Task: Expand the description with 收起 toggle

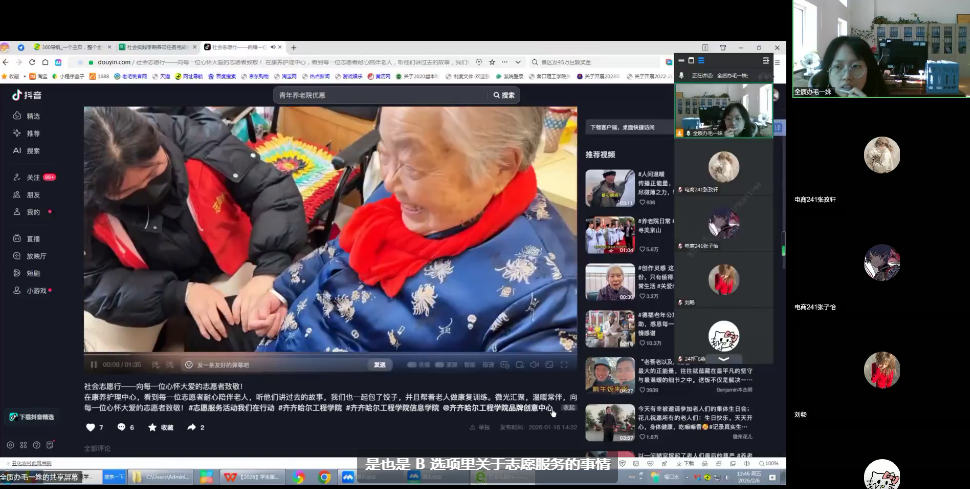Action: coord(568,407)
